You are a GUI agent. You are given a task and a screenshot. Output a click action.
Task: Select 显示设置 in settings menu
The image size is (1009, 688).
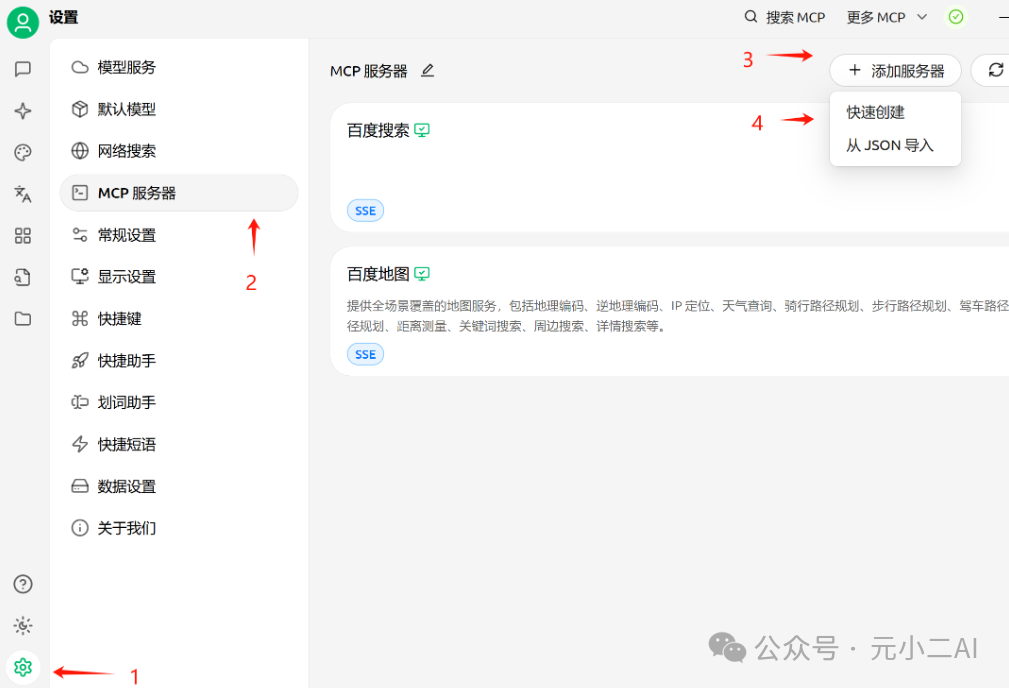(x=179, y=277)
